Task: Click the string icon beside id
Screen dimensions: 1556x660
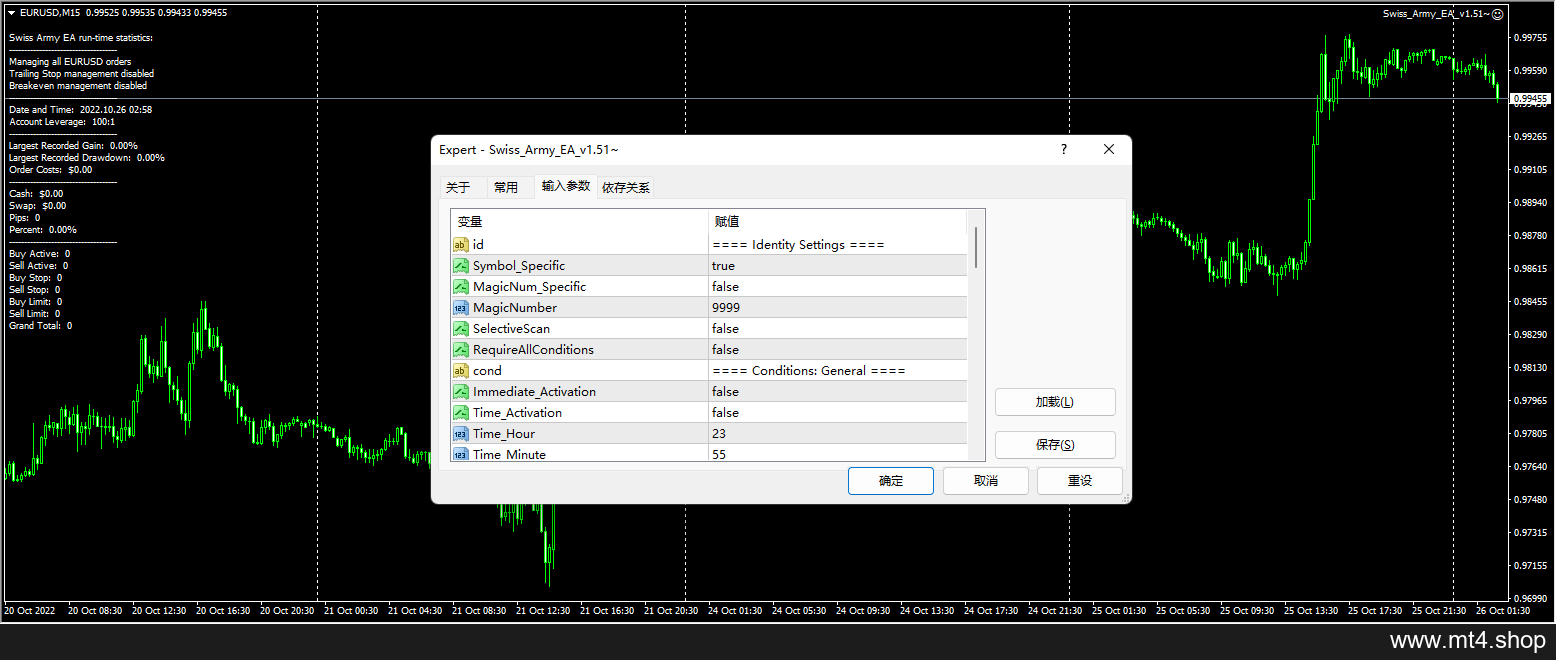Action: click(x=461, y=245)
